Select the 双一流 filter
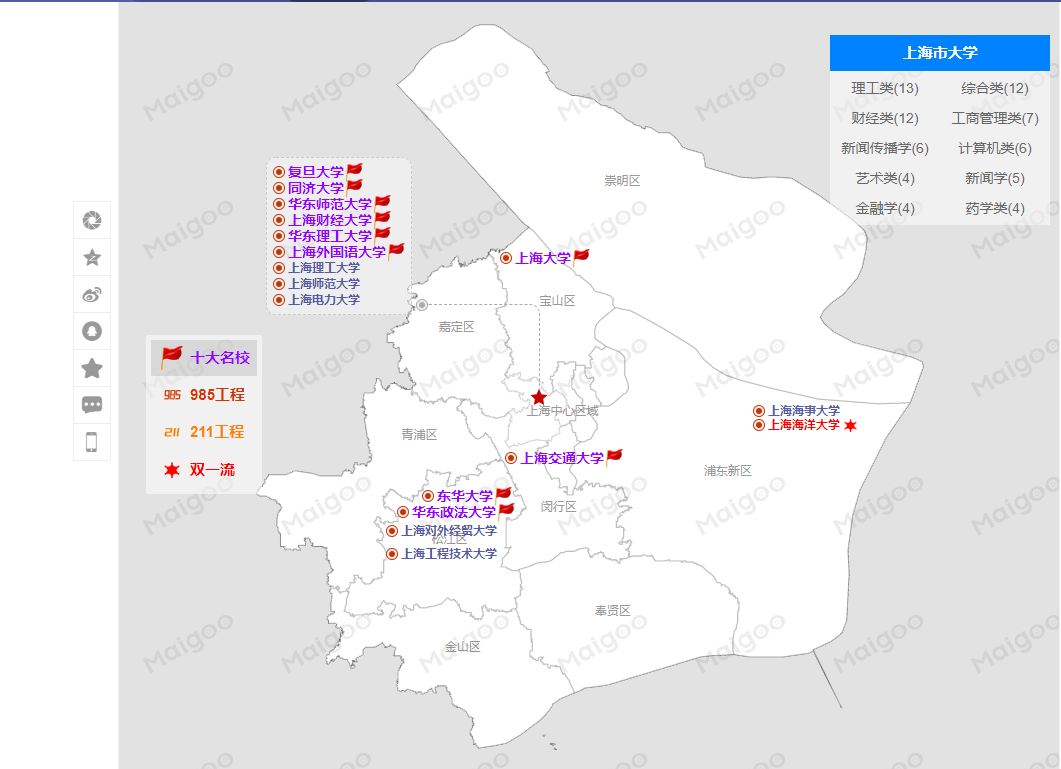Image resolution: width=1061 pixels, height=769 pixels. 204,470
